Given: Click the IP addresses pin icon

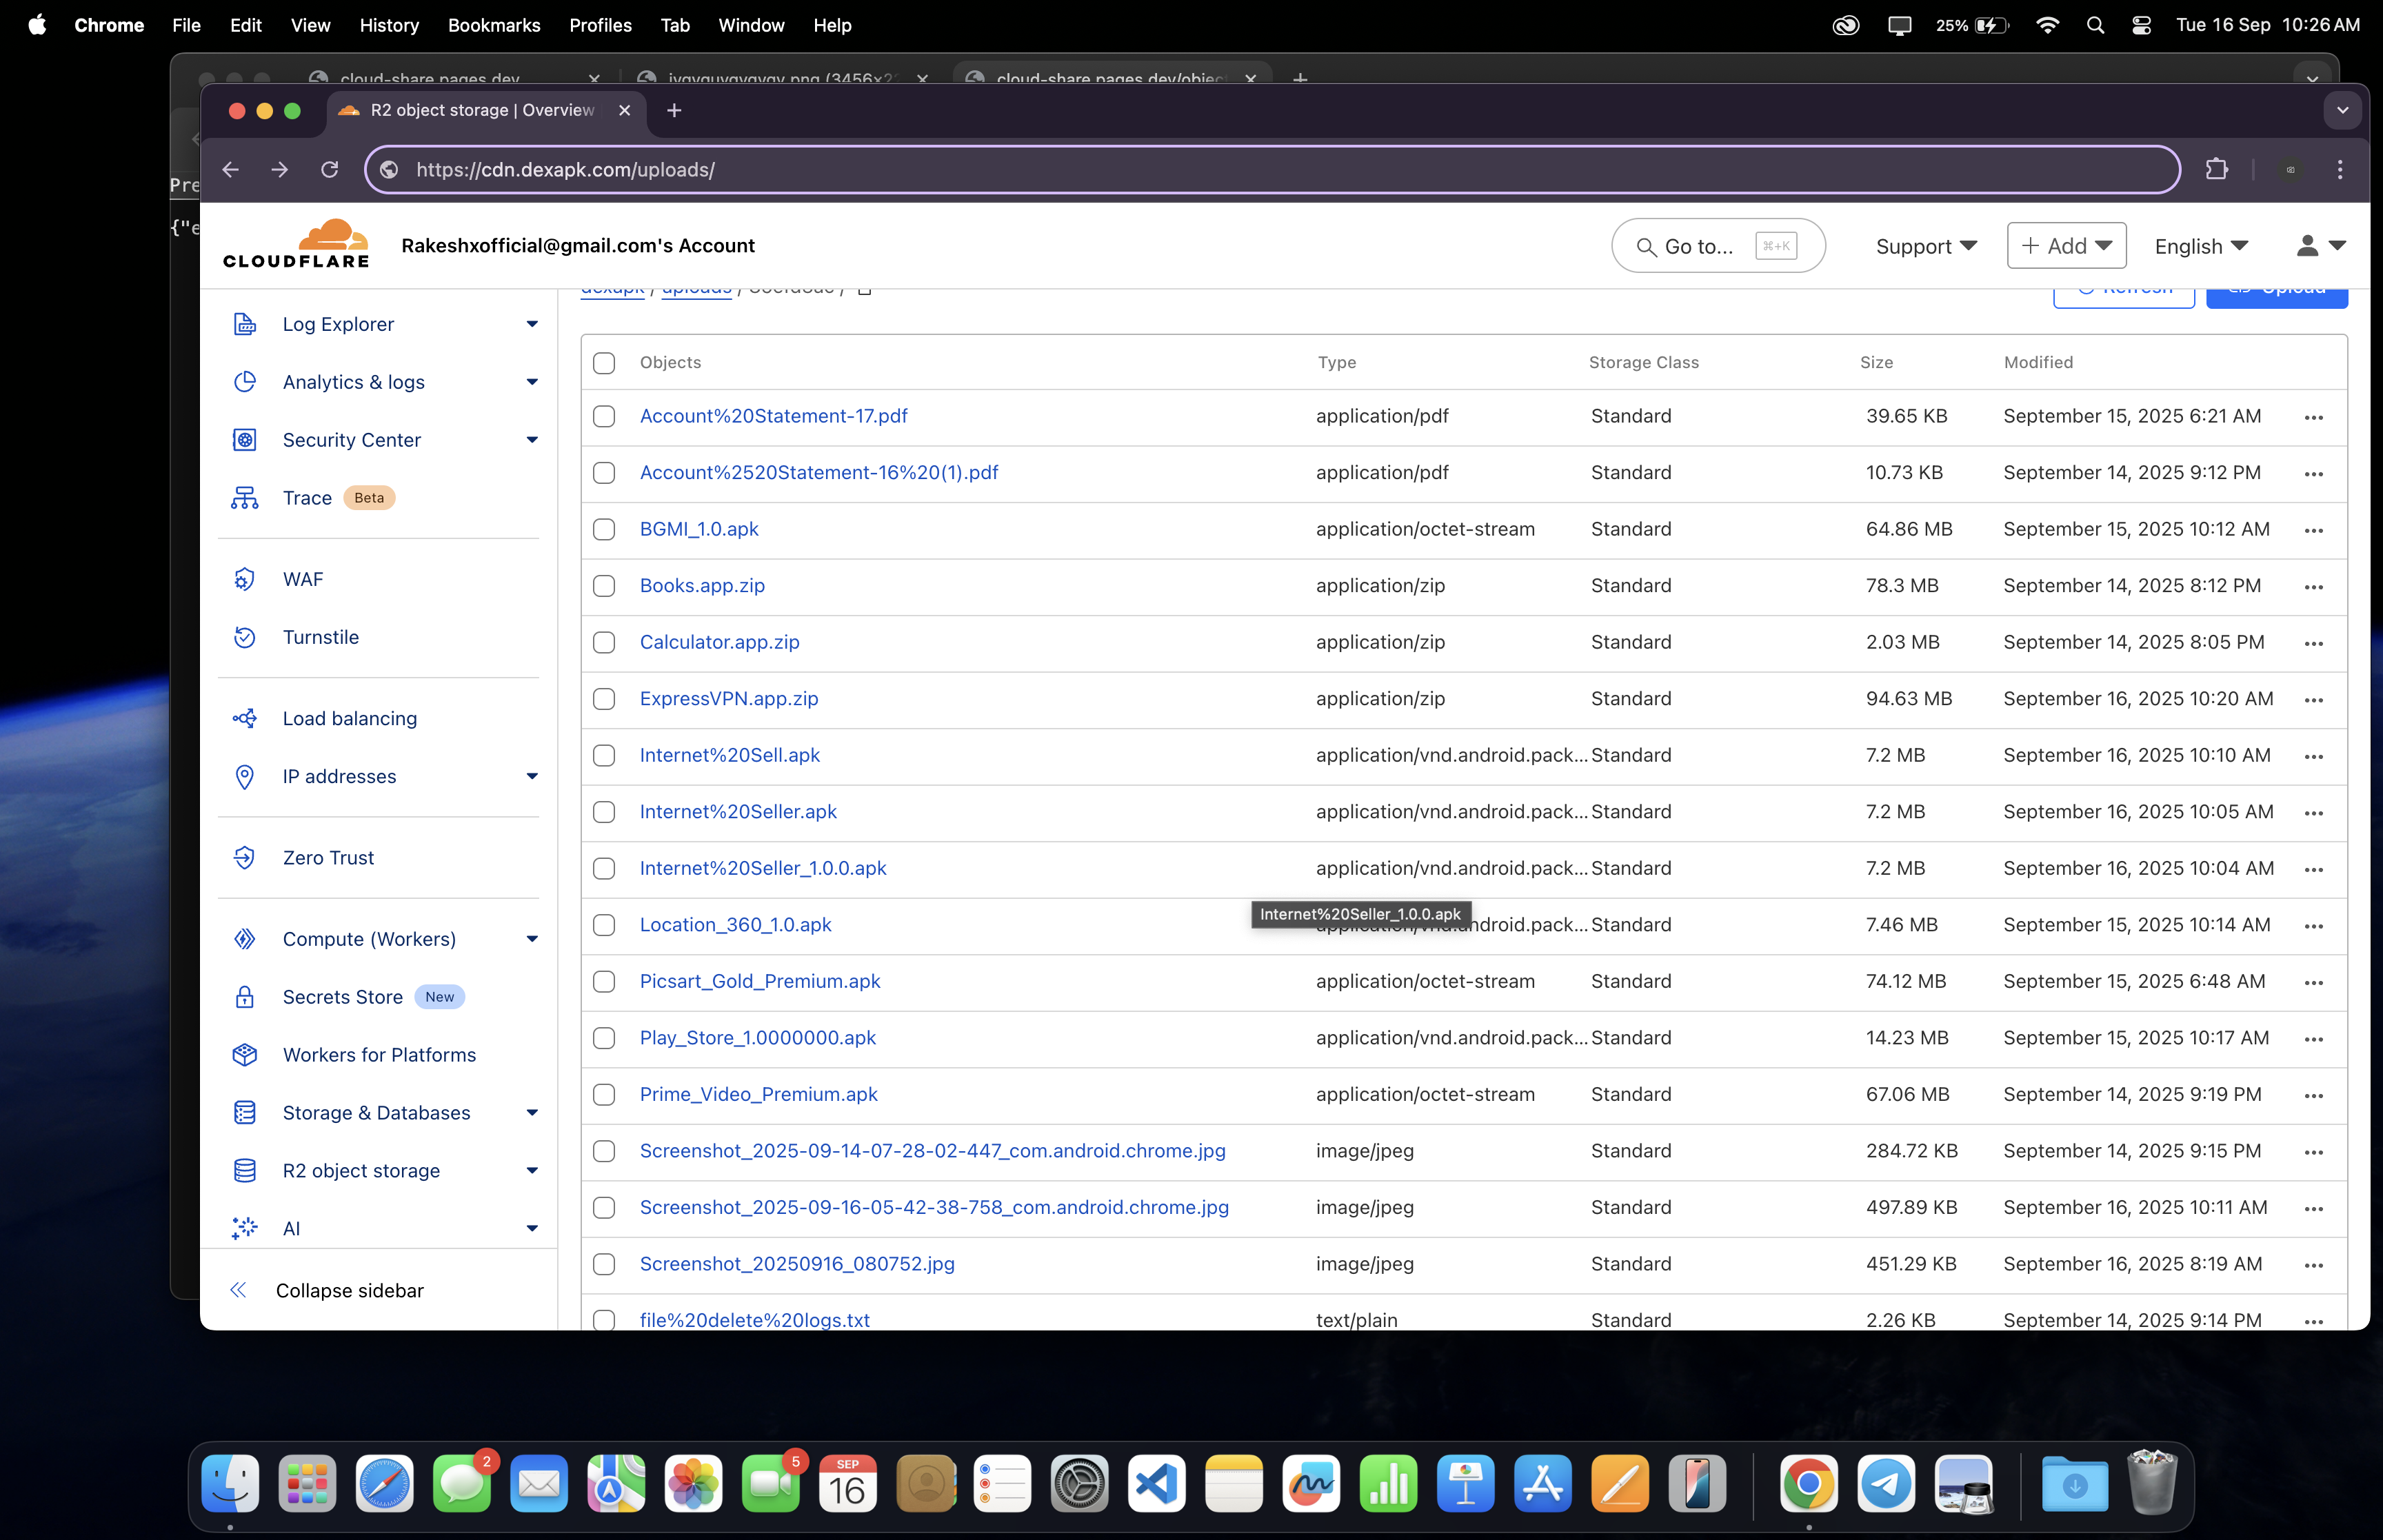Looking at the screenshot, I should [x=244, y=776].
